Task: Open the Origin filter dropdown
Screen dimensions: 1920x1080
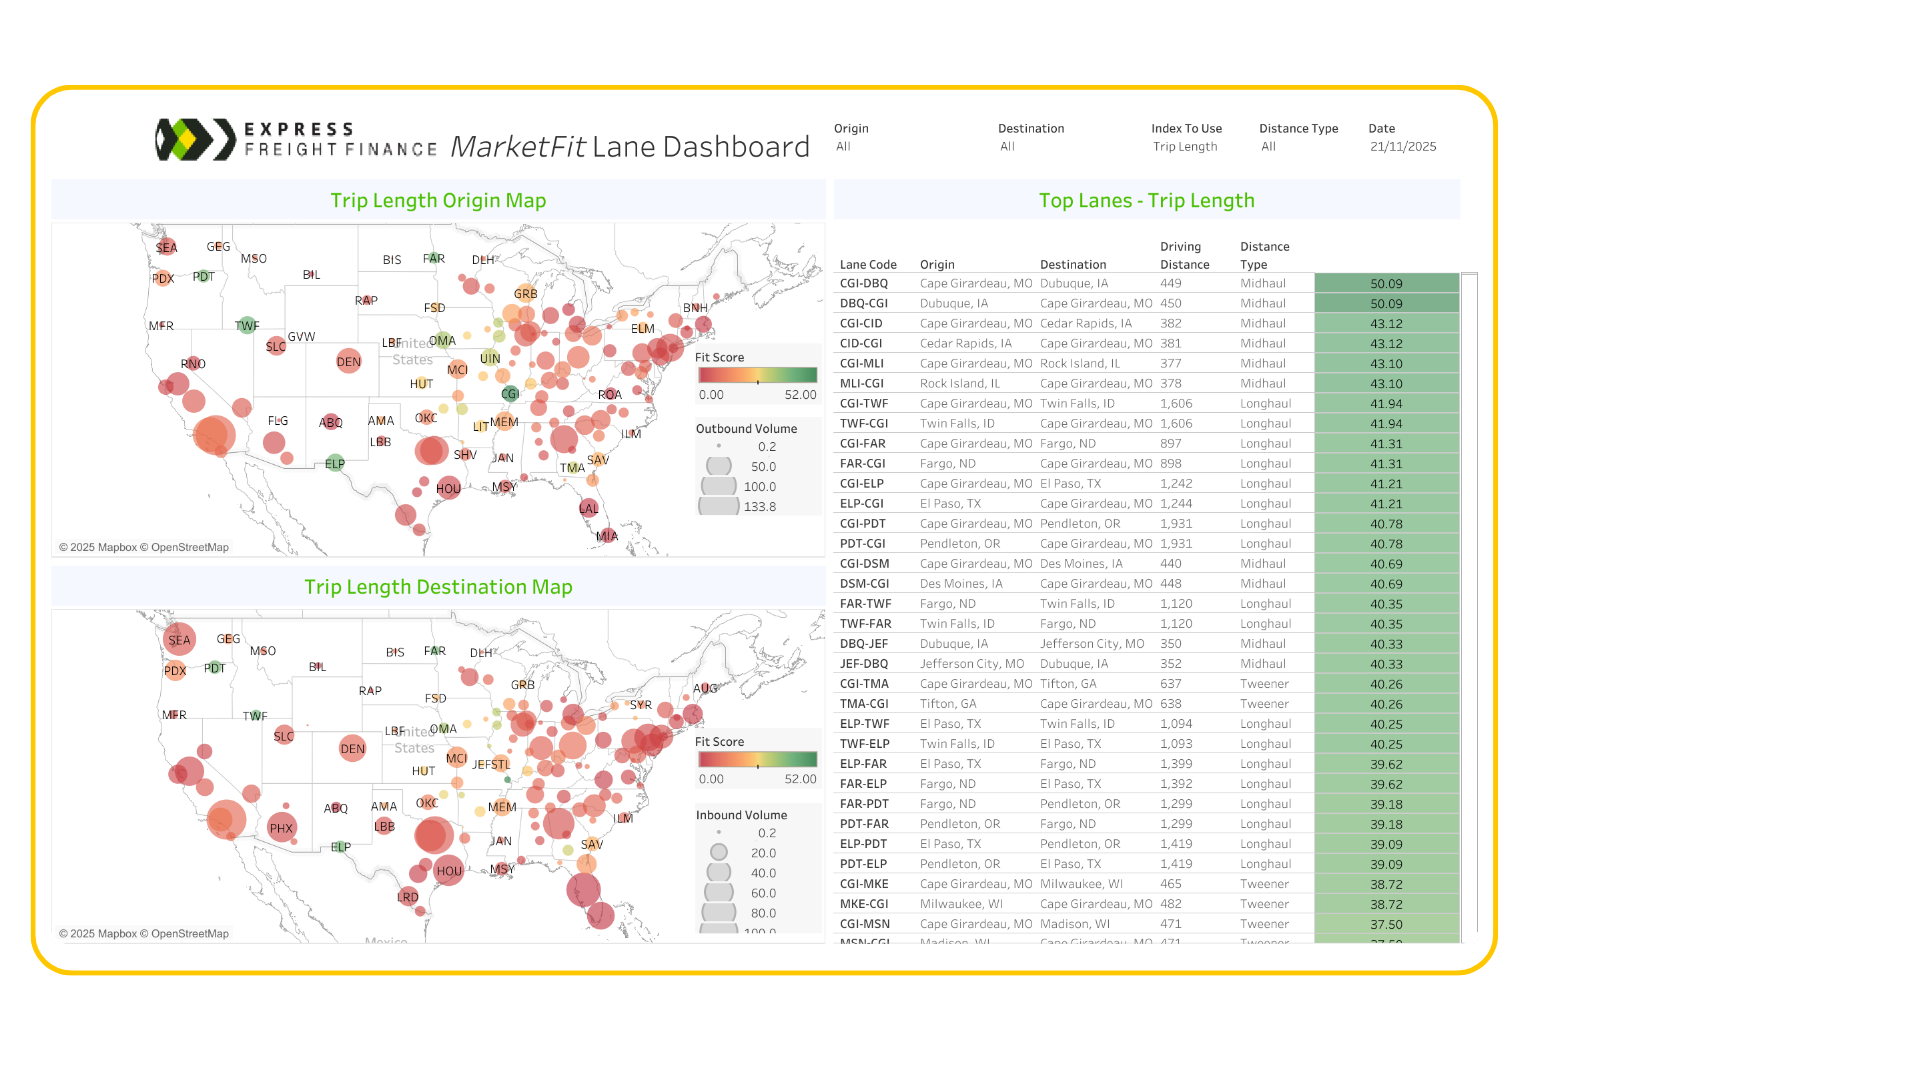Action: click(x=843, y=147)
